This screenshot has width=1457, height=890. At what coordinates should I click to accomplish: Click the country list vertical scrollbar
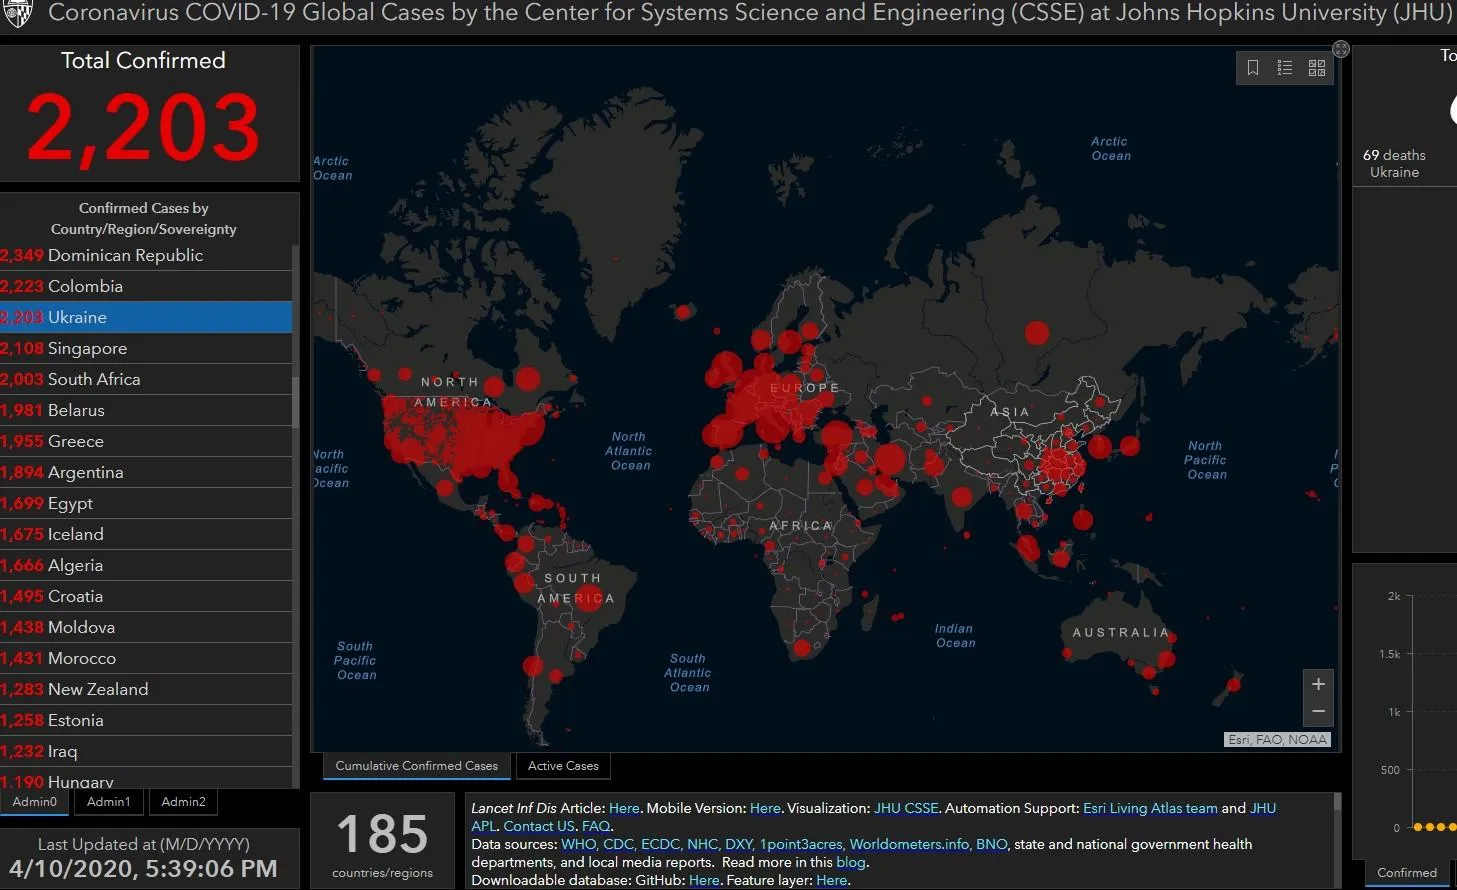tap(295, 400)
